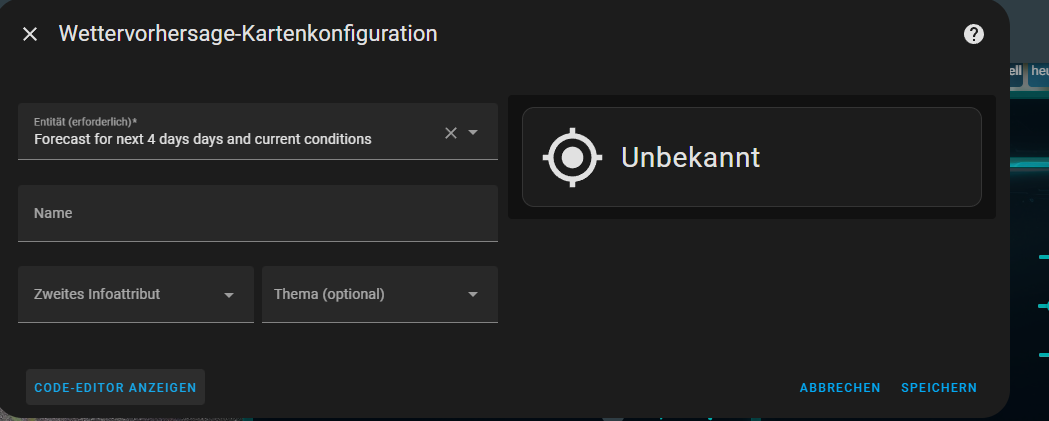The height and width of the screenshot is (421, 1049).
Task: Click the Wettervorhersage-Kartenkonfiguration dialog title
Action: (x=248, y=33)
